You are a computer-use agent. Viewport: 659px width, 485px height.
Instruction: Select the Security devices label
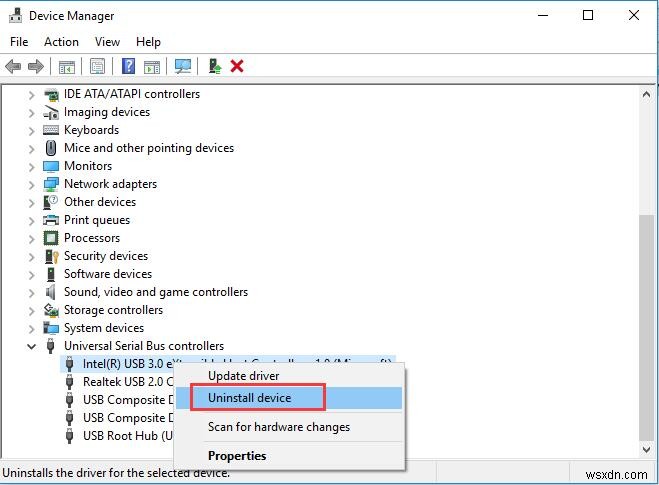(106, 256)
